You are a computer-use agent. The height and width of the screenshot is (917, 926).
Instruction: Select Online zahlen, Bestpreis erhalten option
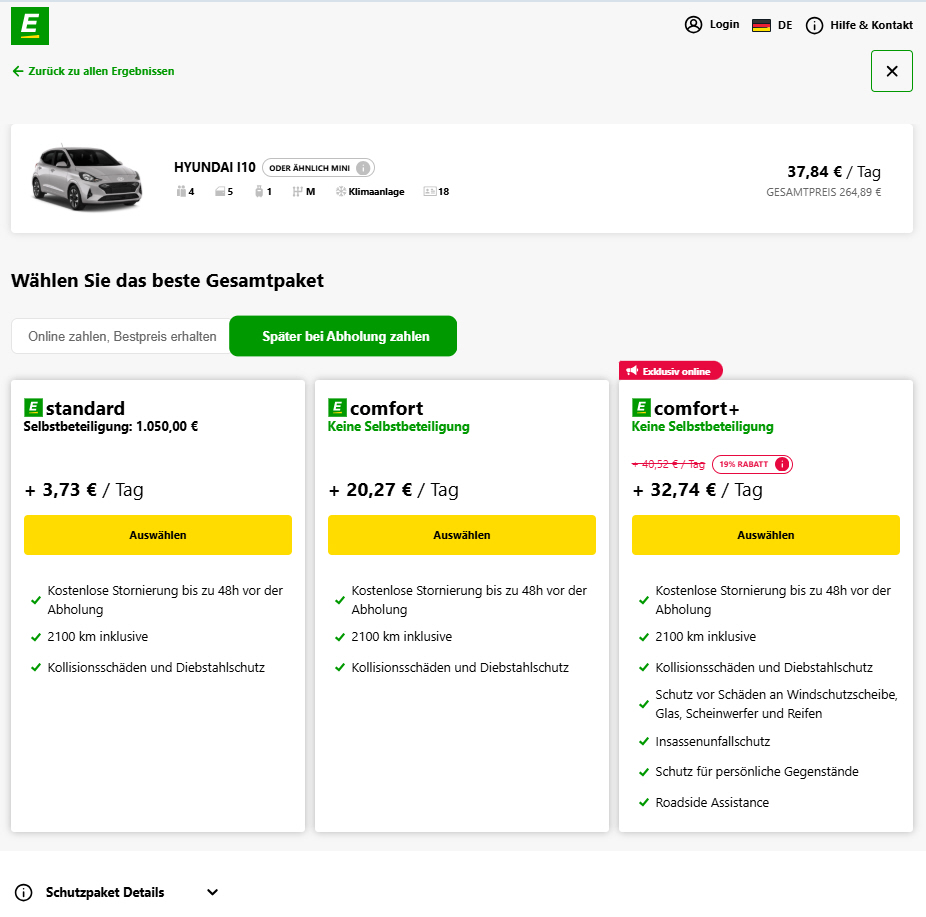coord(122,336)
